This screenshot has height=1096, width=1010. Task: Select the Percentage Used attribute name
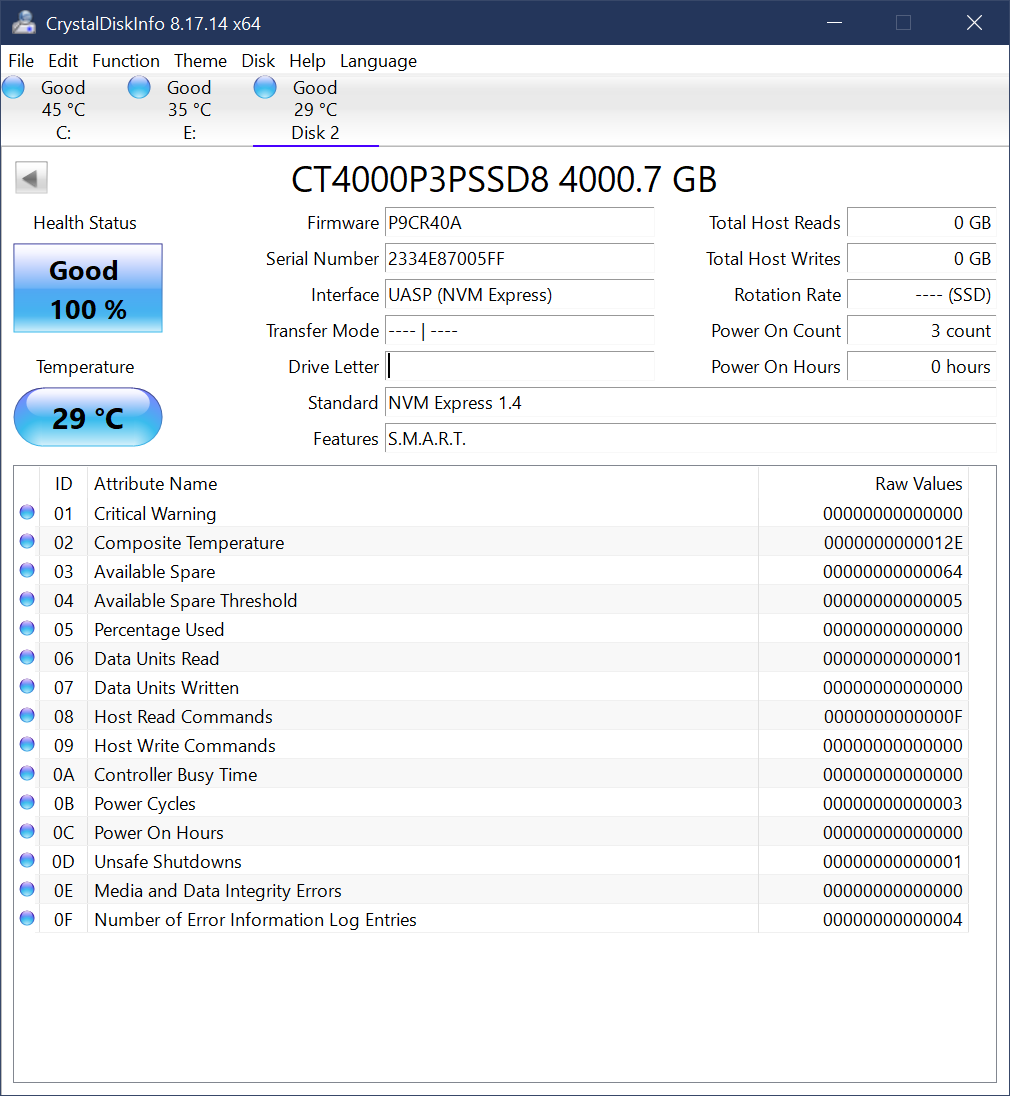(159, 630)
